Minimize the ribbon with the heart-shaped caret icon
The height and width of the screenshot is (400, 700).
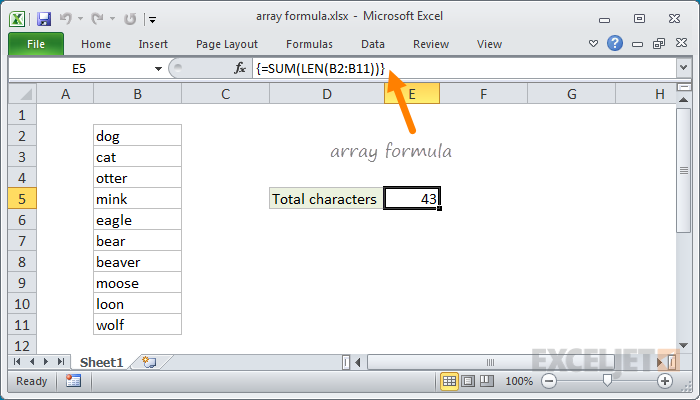pyautogui.click(x=593, y=44)
